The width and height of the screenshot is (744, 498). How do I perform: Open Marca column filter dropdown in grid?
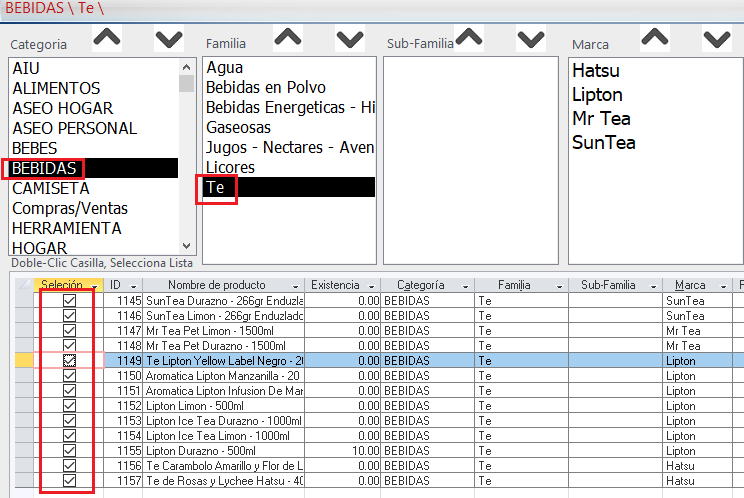coord(724,286)
